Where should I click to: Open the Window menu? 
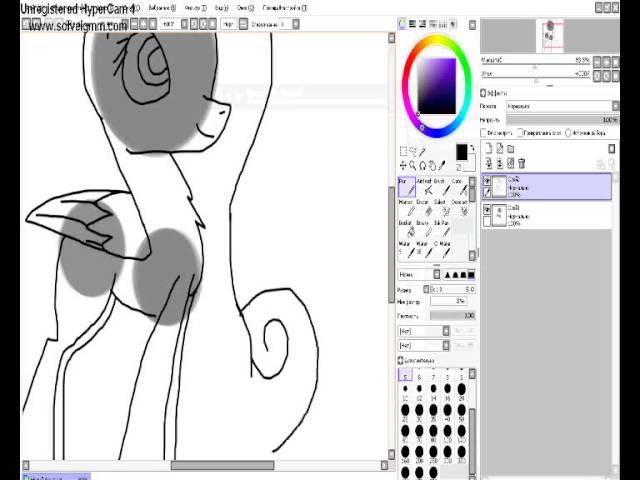[x=245, y=8]
